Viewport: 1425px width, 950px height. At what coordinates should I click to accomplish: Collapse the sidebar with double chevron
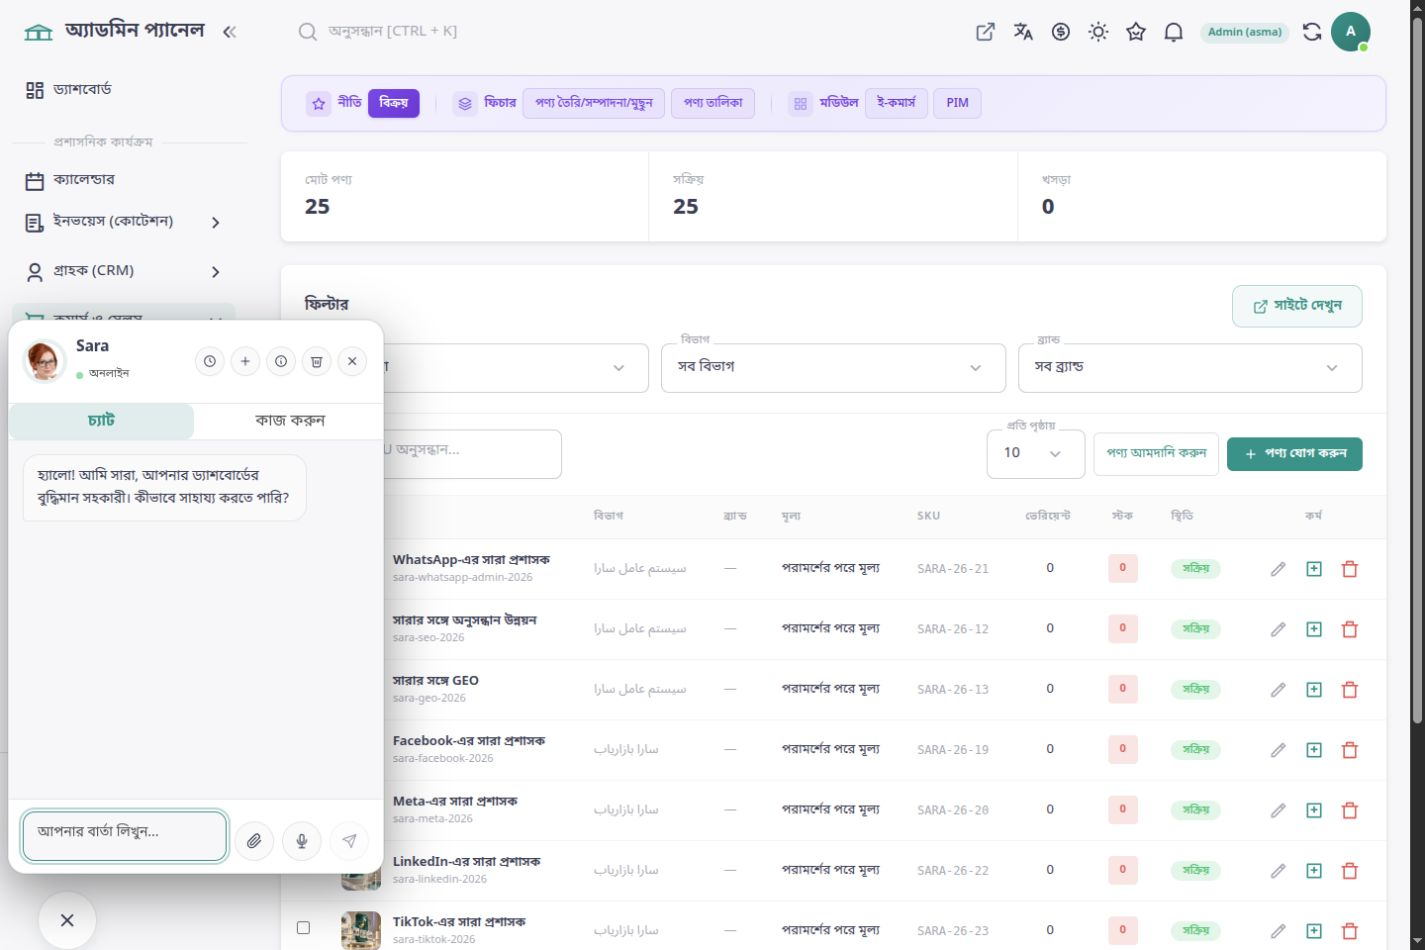point(229,32)
